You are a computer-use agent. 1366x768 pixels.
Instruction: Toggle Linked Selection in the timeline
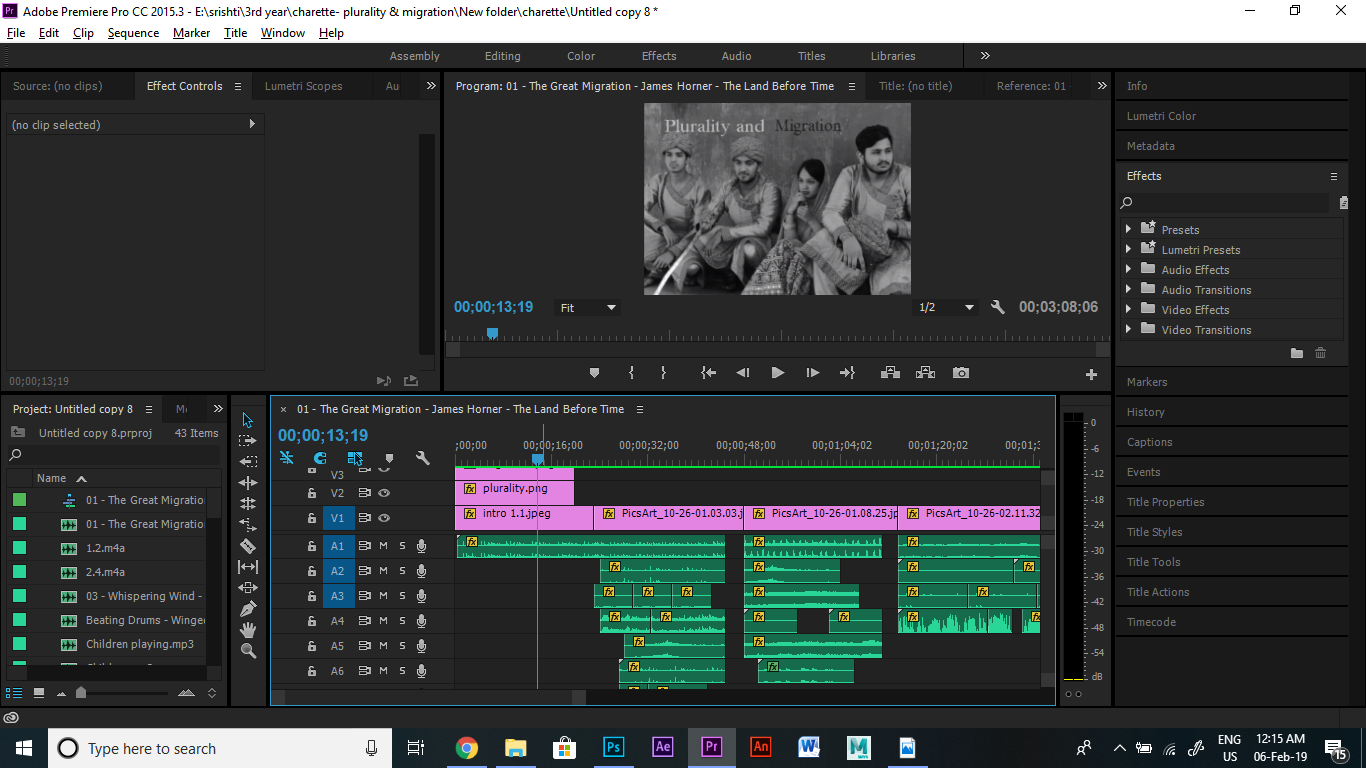tap(355, 458)
